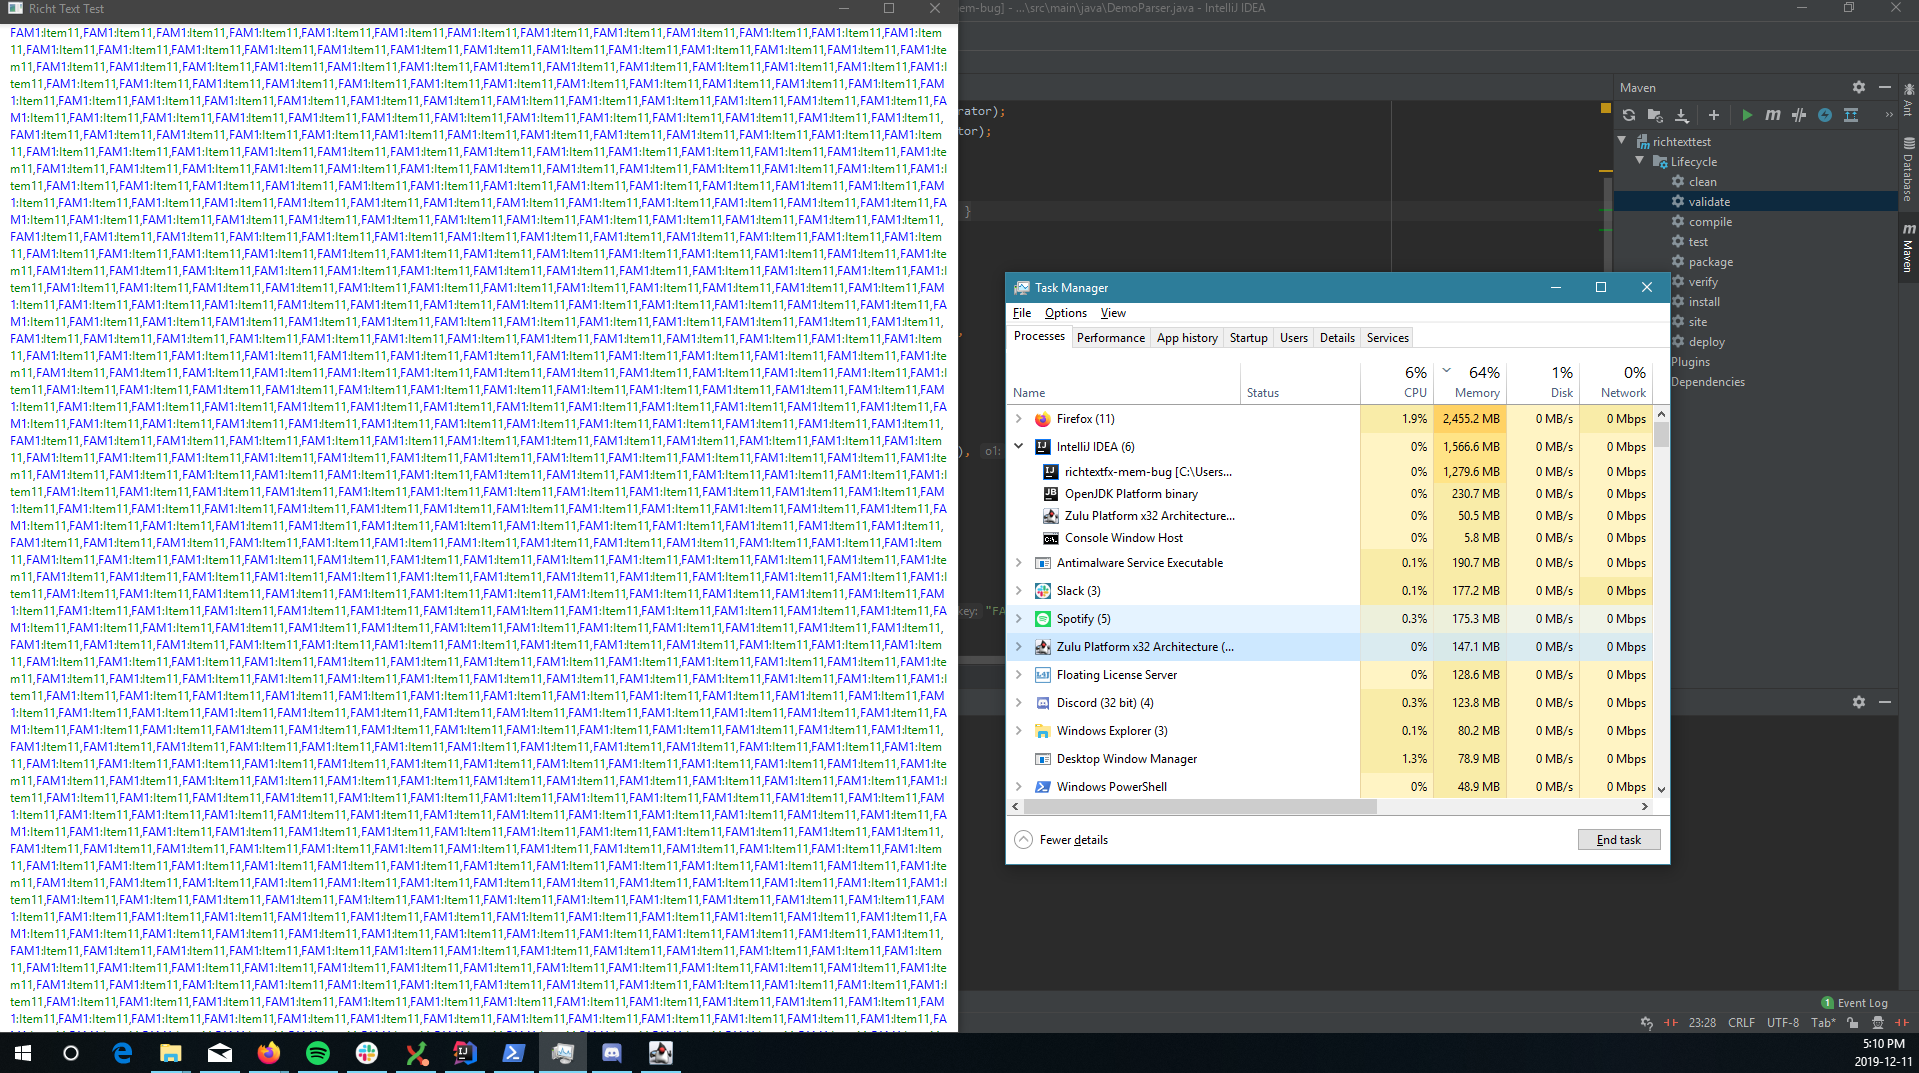Open Maven settings via the gear icon
The image size is (1919, 1073).
1858,88
